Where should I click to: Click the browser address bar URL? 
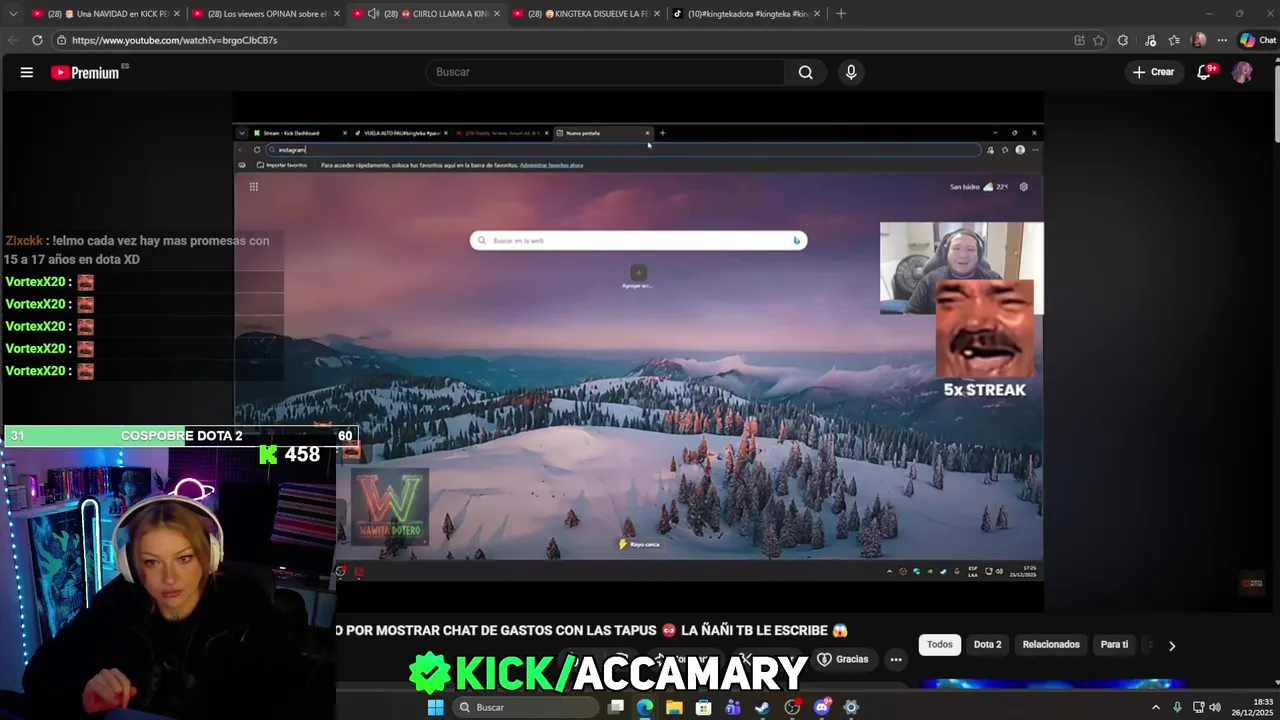tap(174, 40)
